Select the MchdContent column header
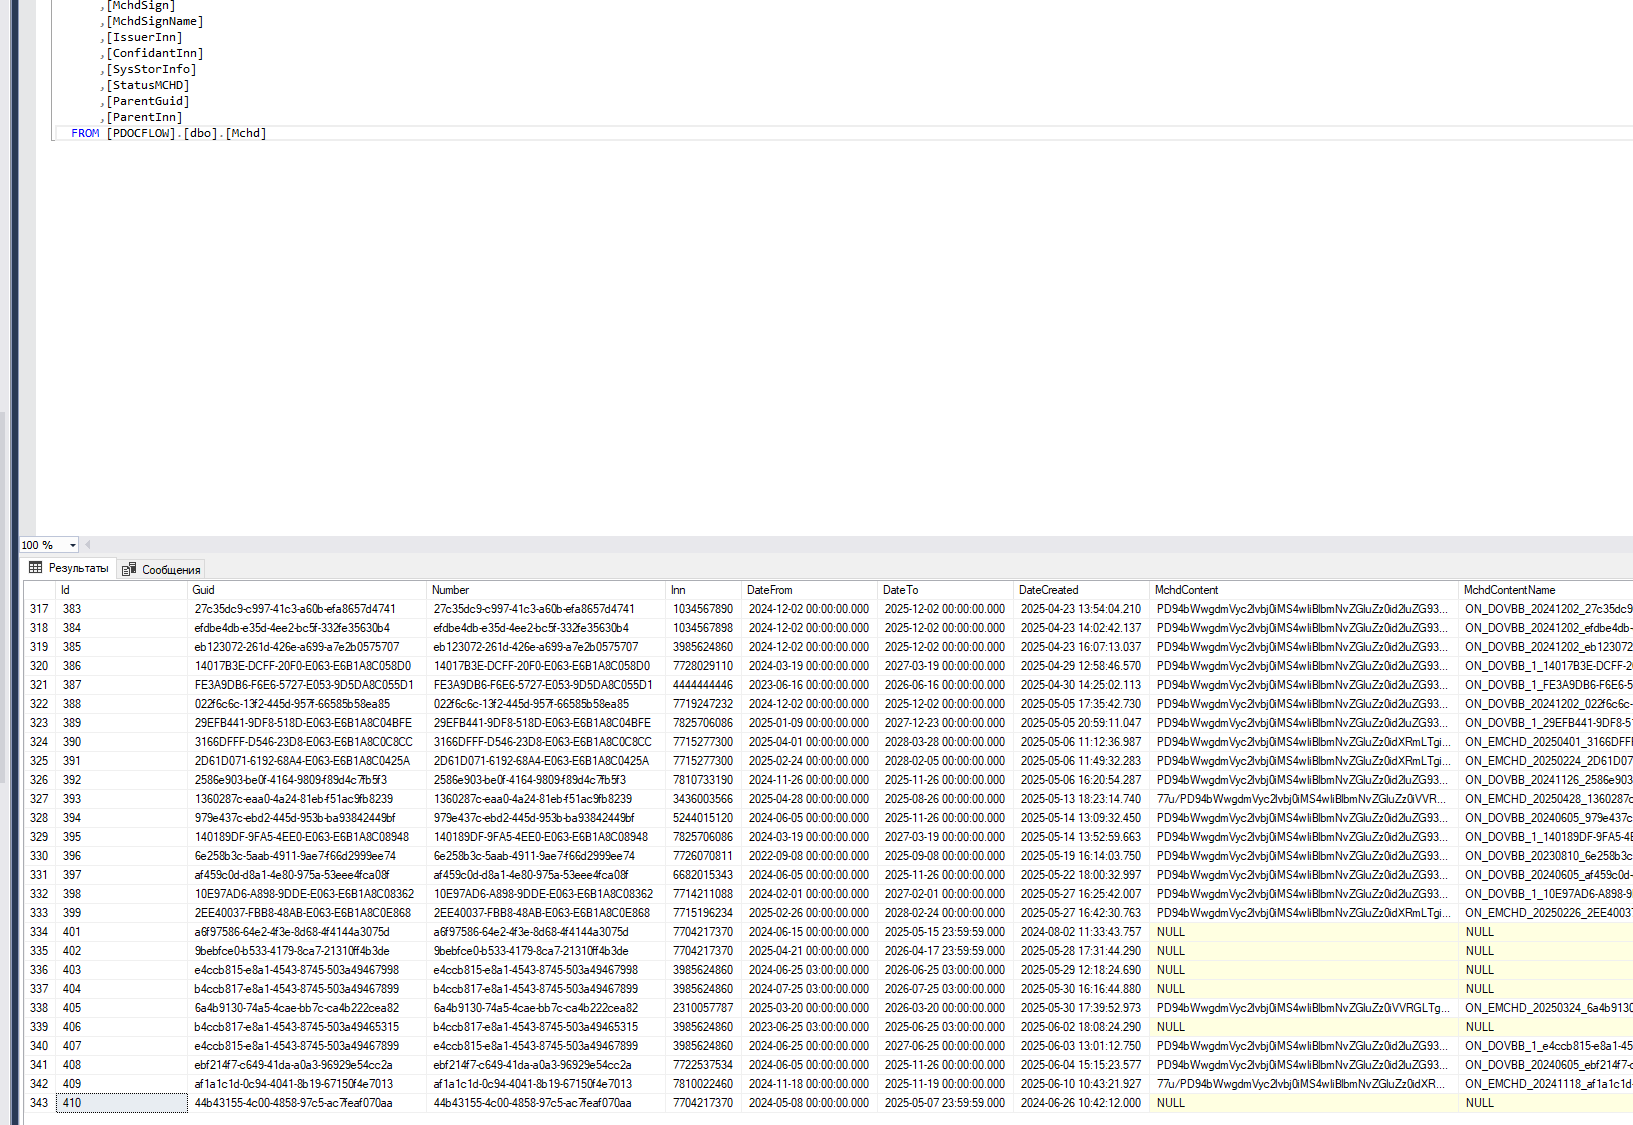Image resolution: width=1633 pixels, height=1125 pixels. [x=1304, y=590]
